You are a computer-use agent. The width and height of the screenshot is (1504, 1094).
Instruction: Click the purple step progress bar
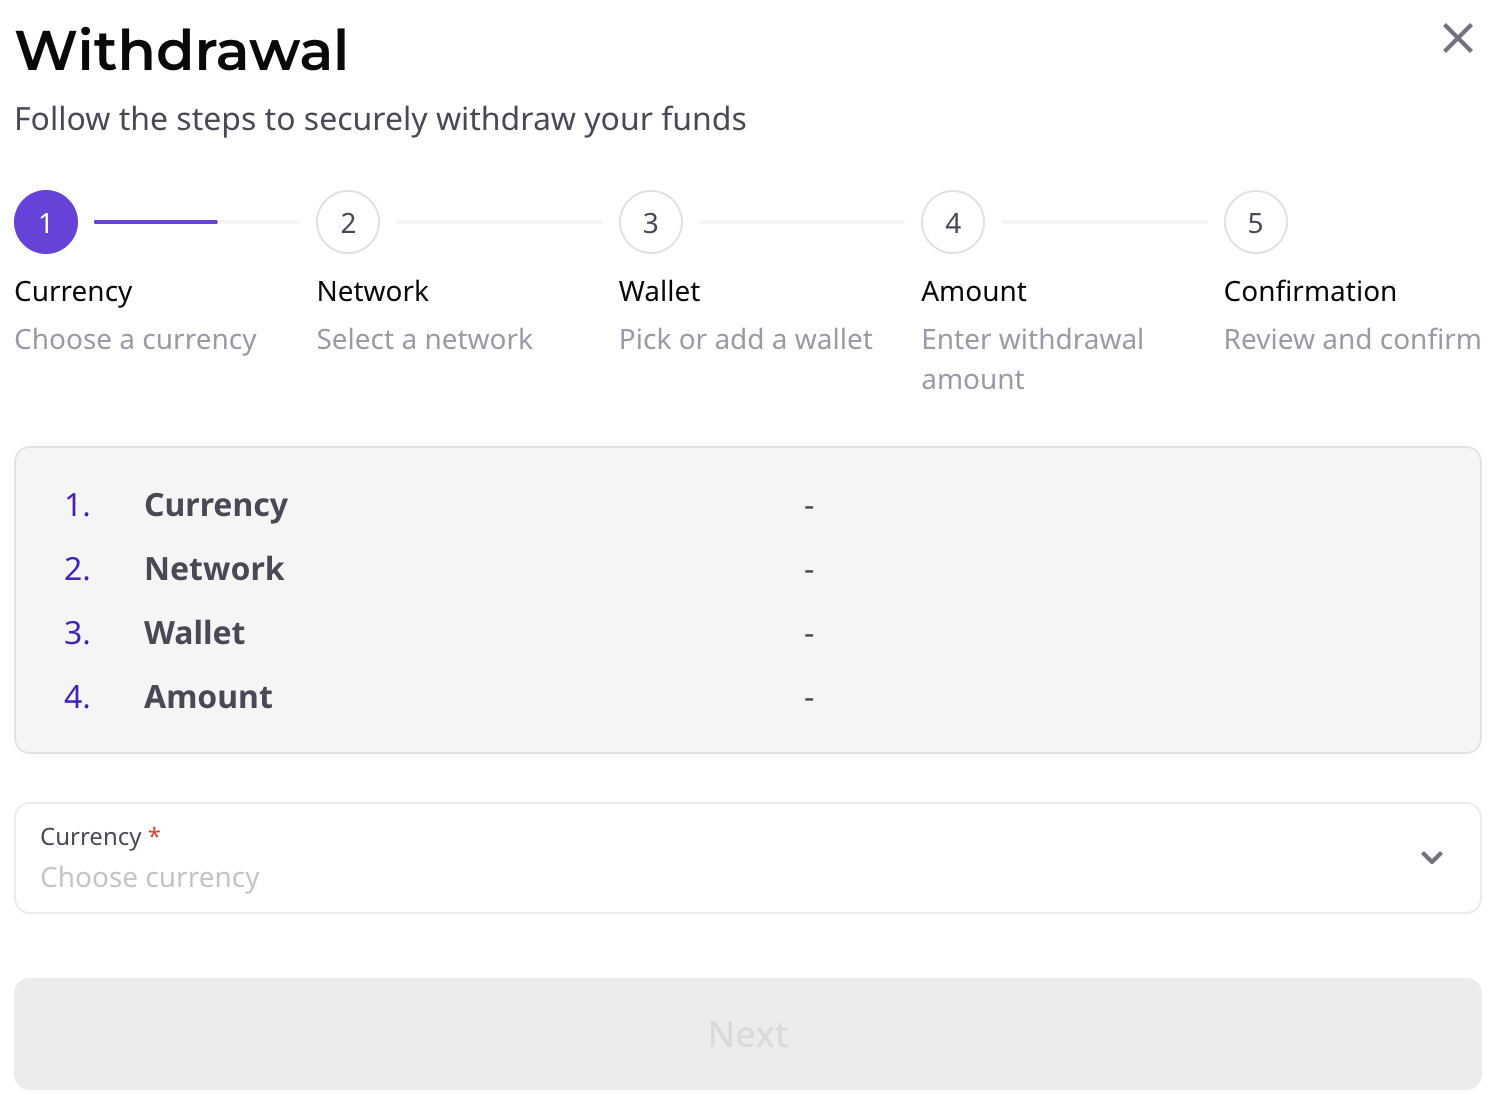click(156, 222)
